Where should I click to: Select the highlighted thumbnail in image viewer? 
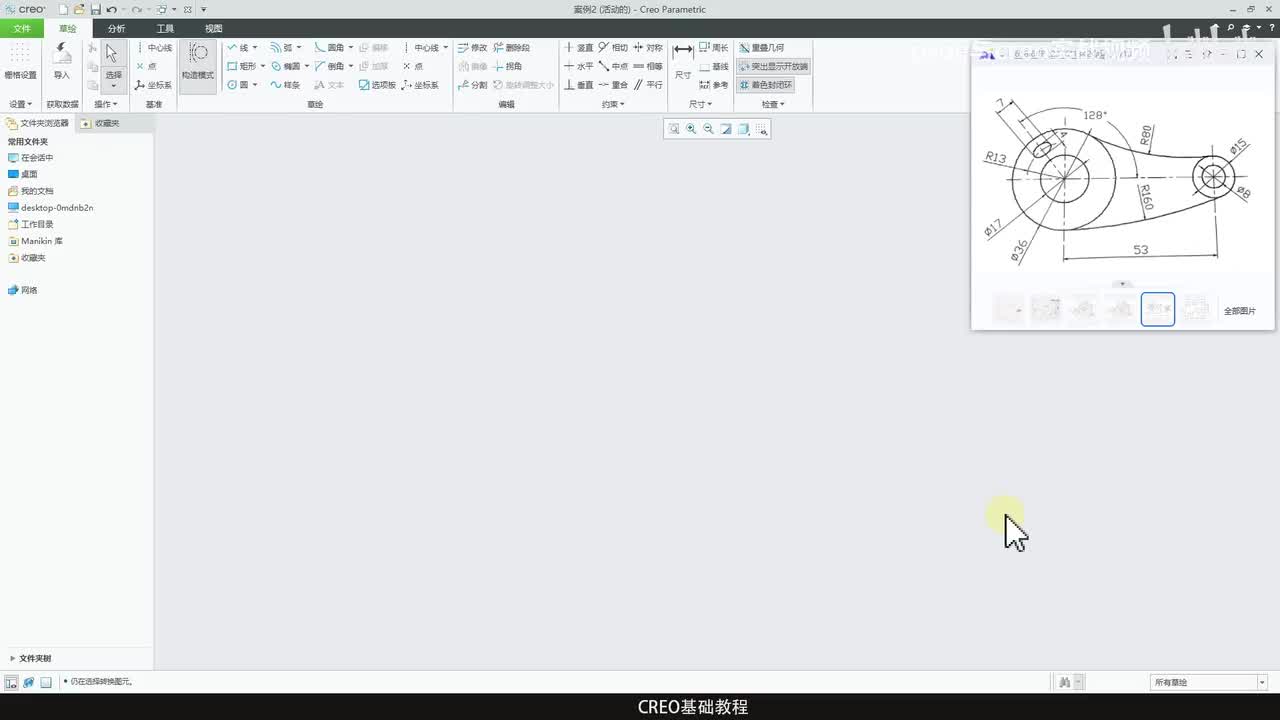click(1158, 310)
